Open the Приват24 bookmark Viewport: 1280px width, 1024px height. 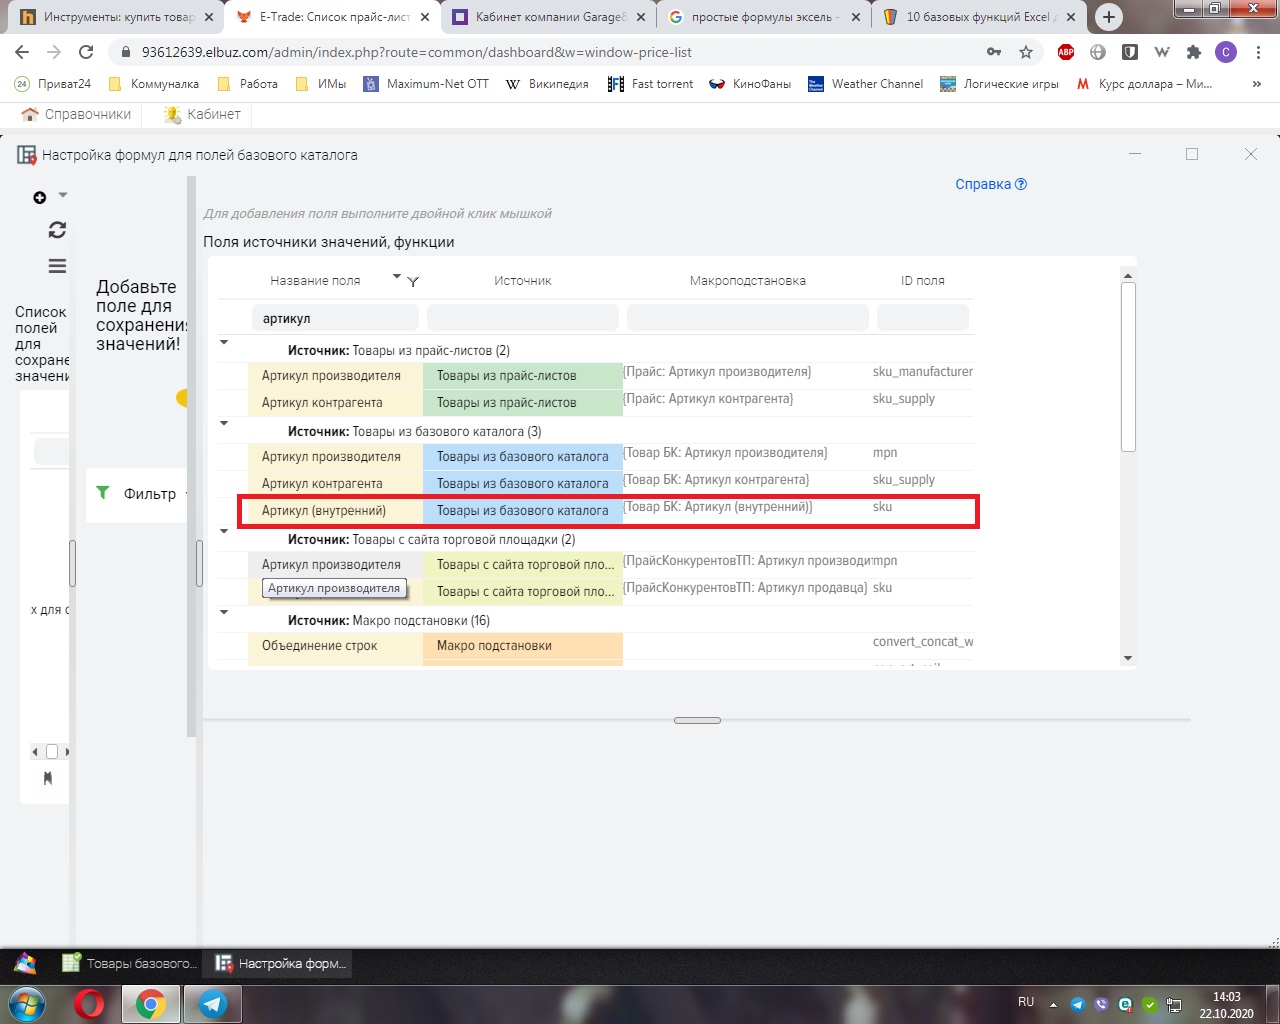pos(53,84)
